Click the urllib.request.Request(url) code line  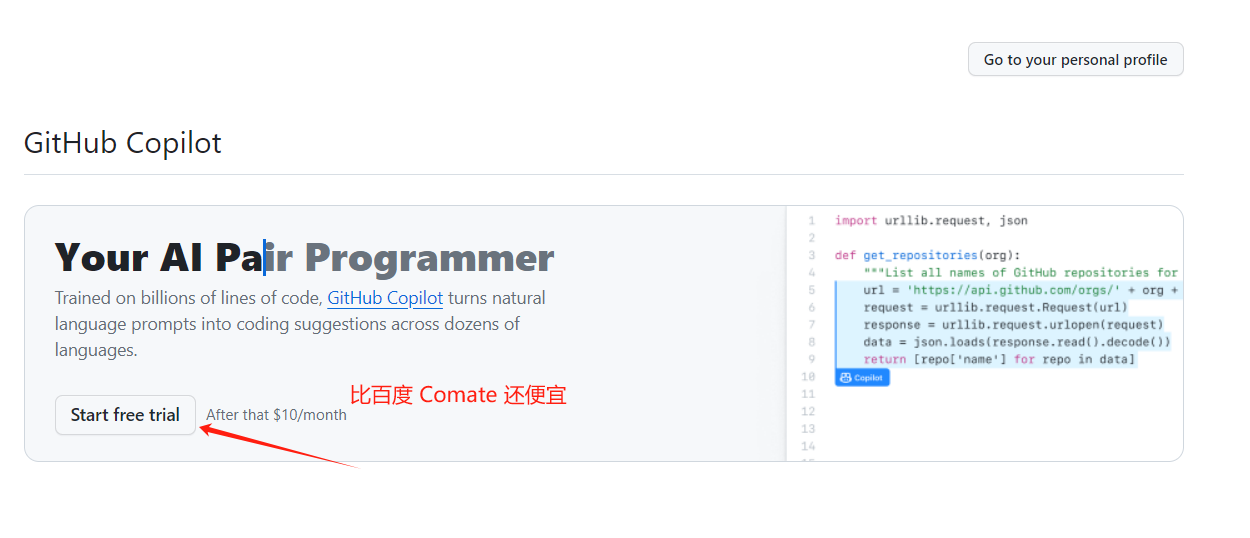coord(995,307)
